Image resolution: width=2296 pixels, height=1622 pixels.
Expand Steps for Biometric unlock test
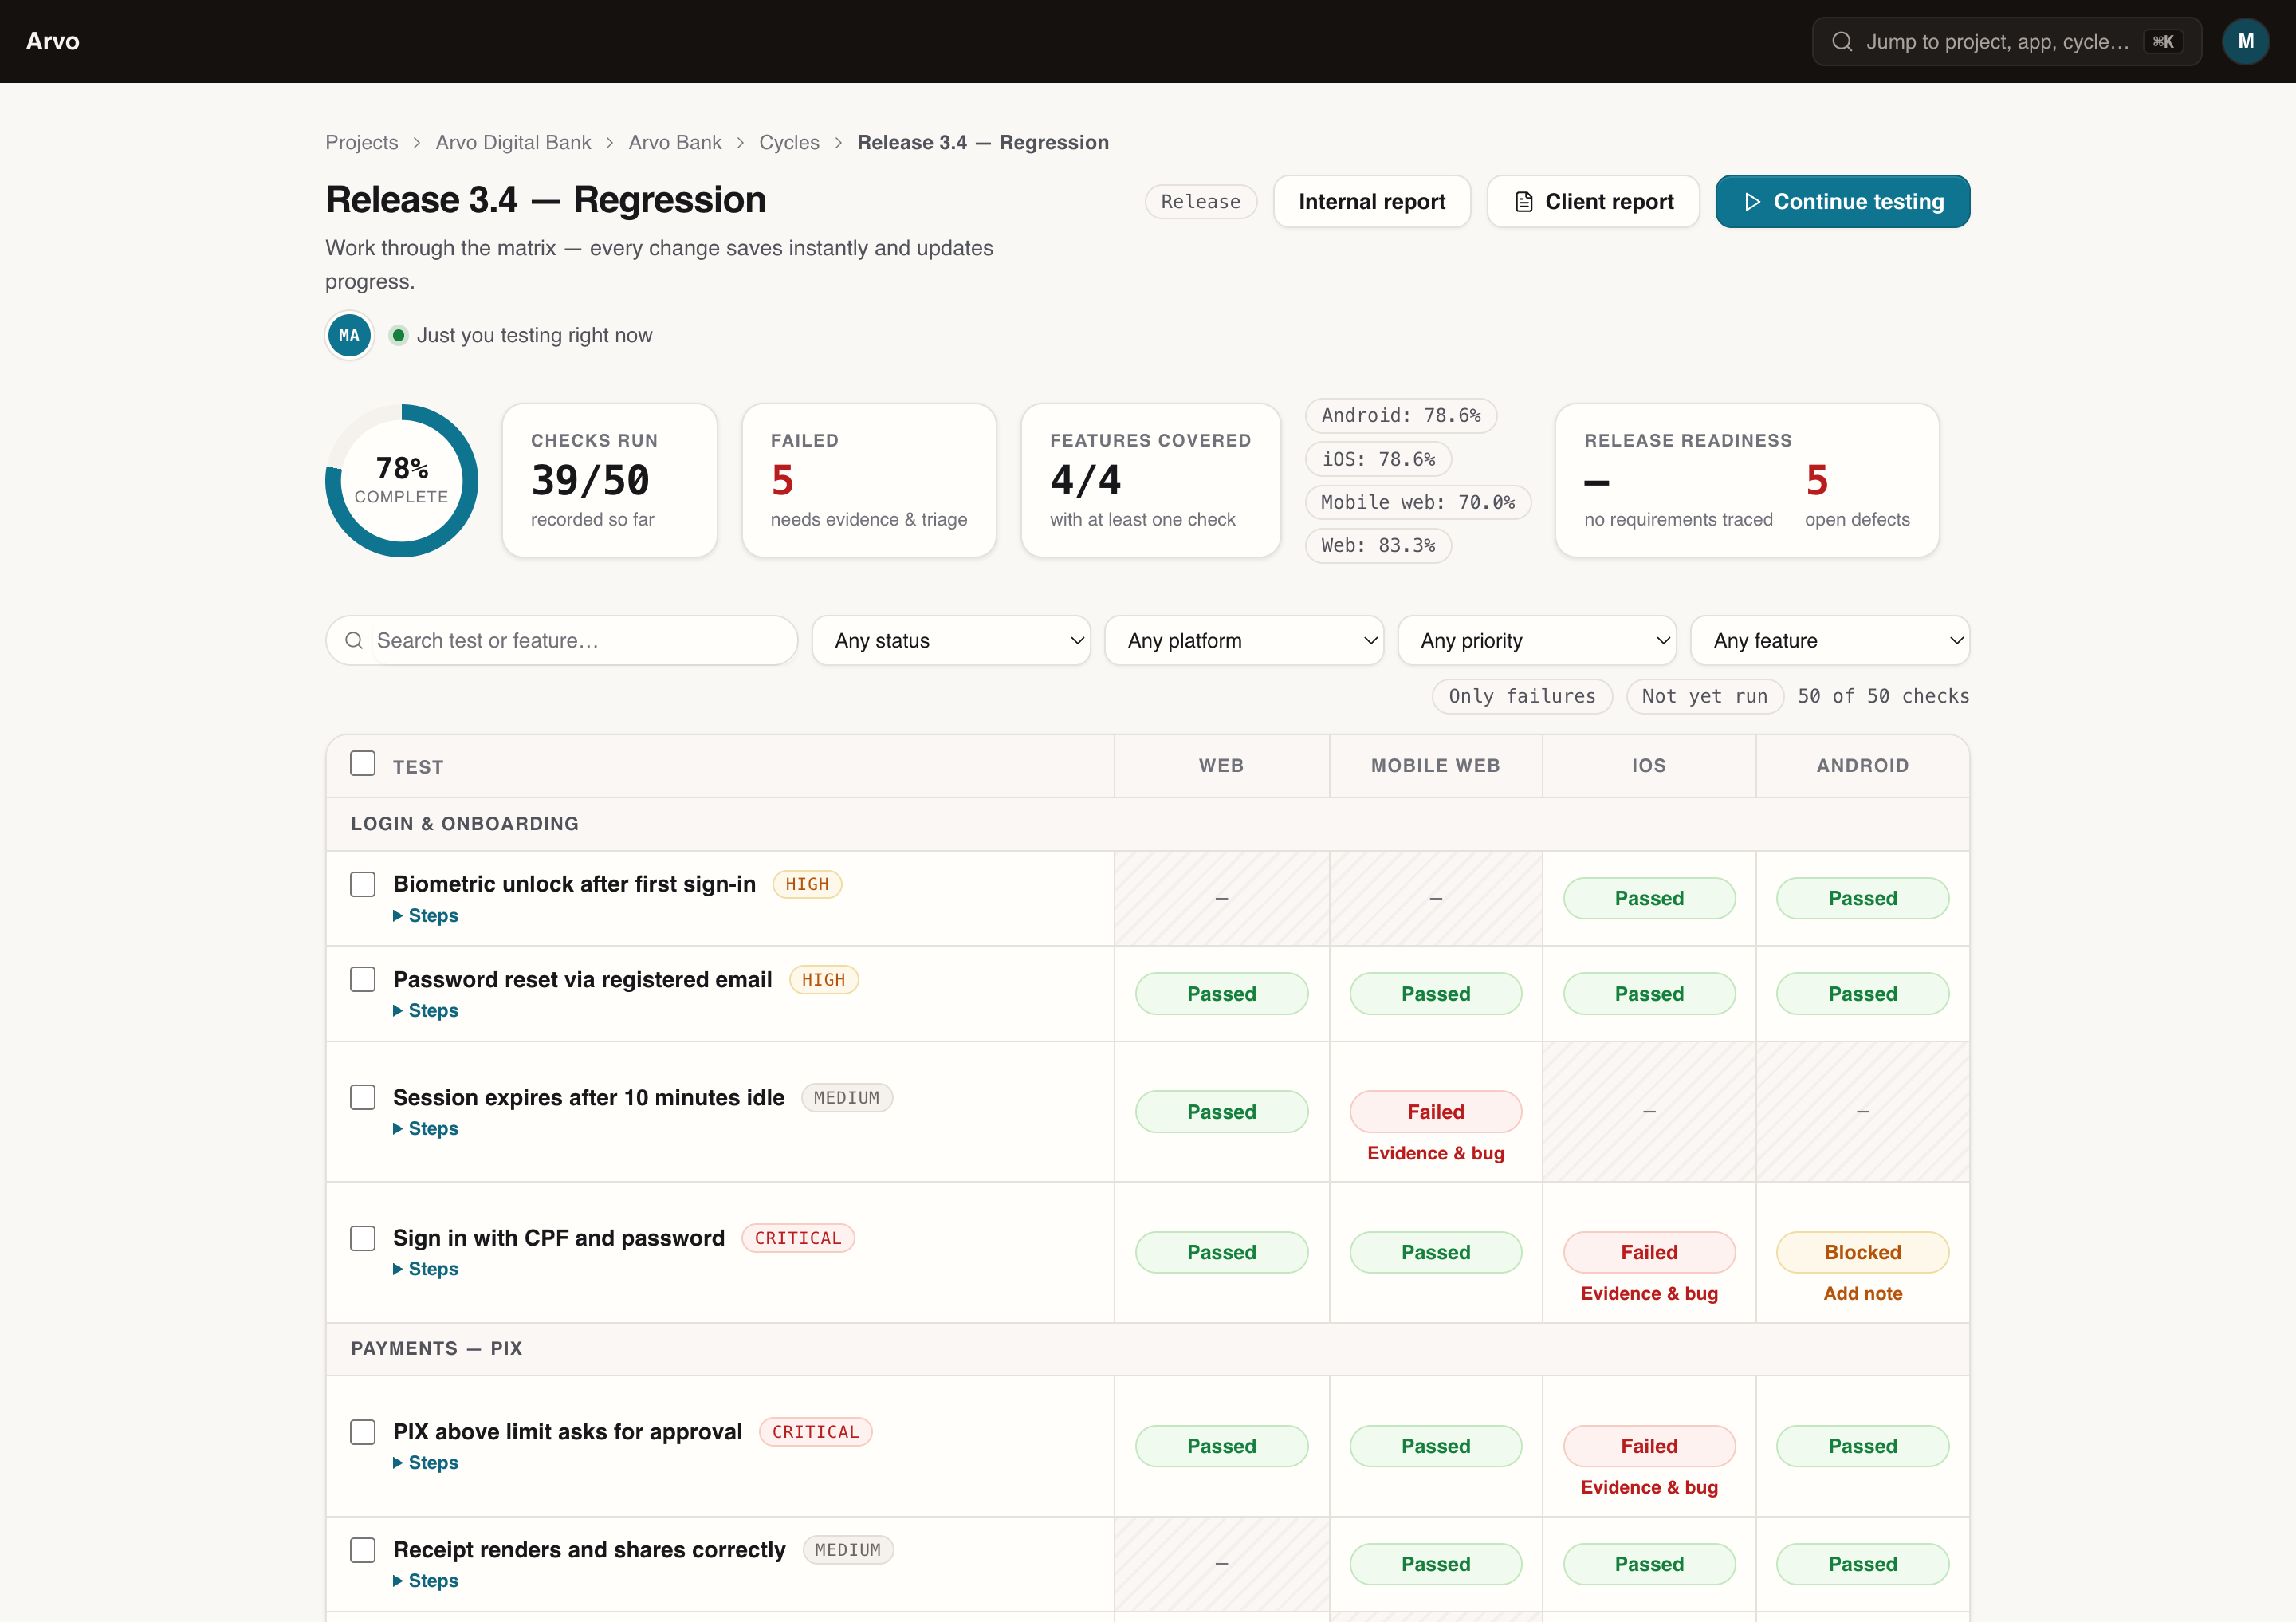pos(426,915)
